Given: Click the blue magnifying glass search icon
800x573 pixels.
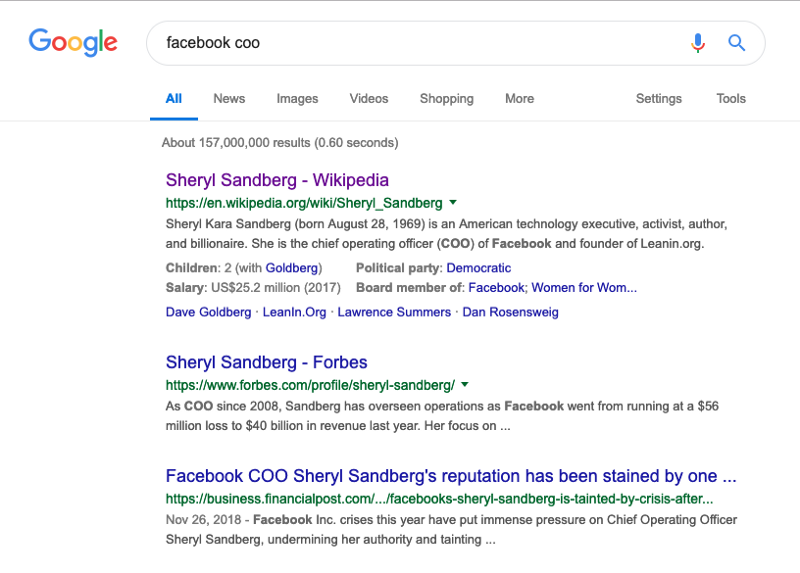Looking at the screenshot, I should click(x=737, y=43).
